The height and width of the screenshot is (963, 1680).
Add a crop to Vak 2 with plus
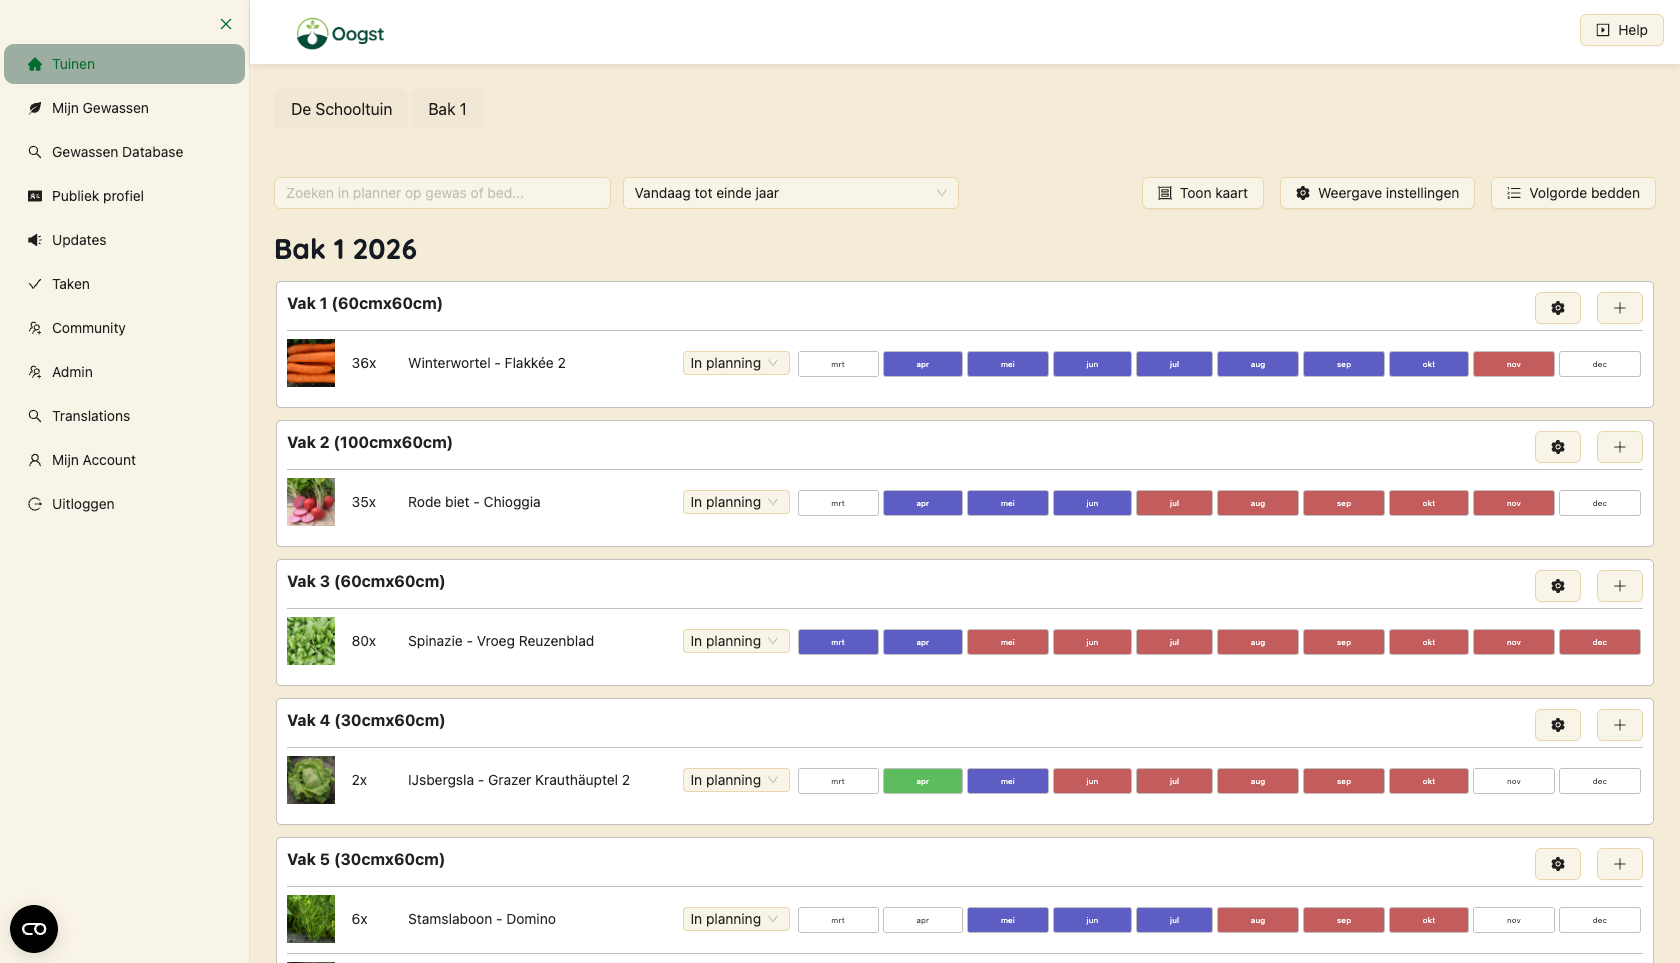click(x=1620, y=447)
